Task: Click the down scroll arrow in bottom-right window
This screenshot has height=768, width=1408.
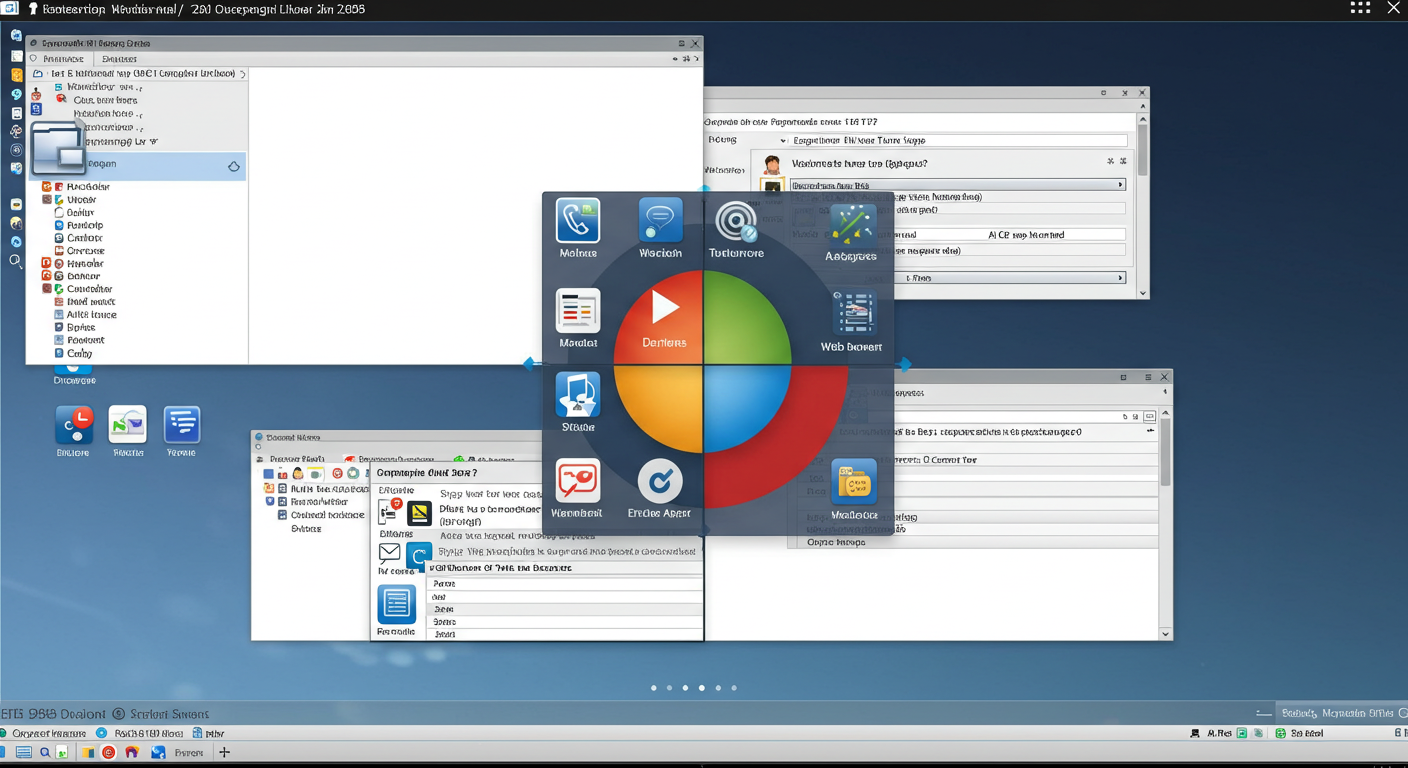Action: (x=1165, y=634)
